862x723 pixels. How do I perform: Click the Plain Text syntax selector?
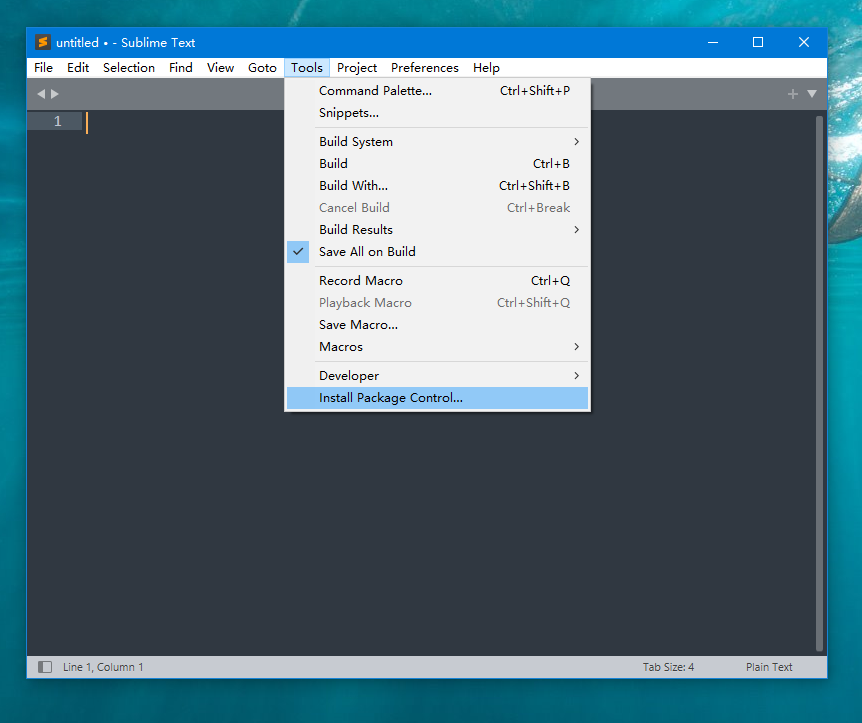click(769, 667)
